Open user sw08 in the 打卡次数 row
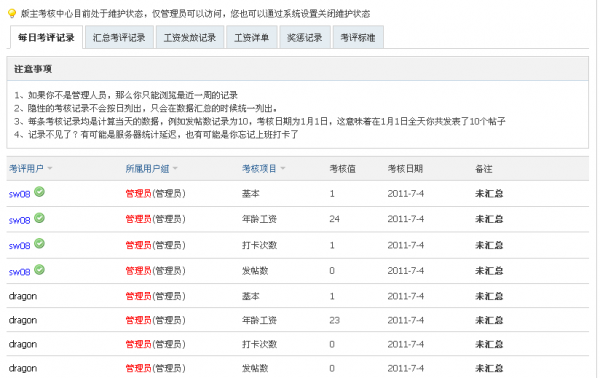The image size is (600, 378). (20, 246)
